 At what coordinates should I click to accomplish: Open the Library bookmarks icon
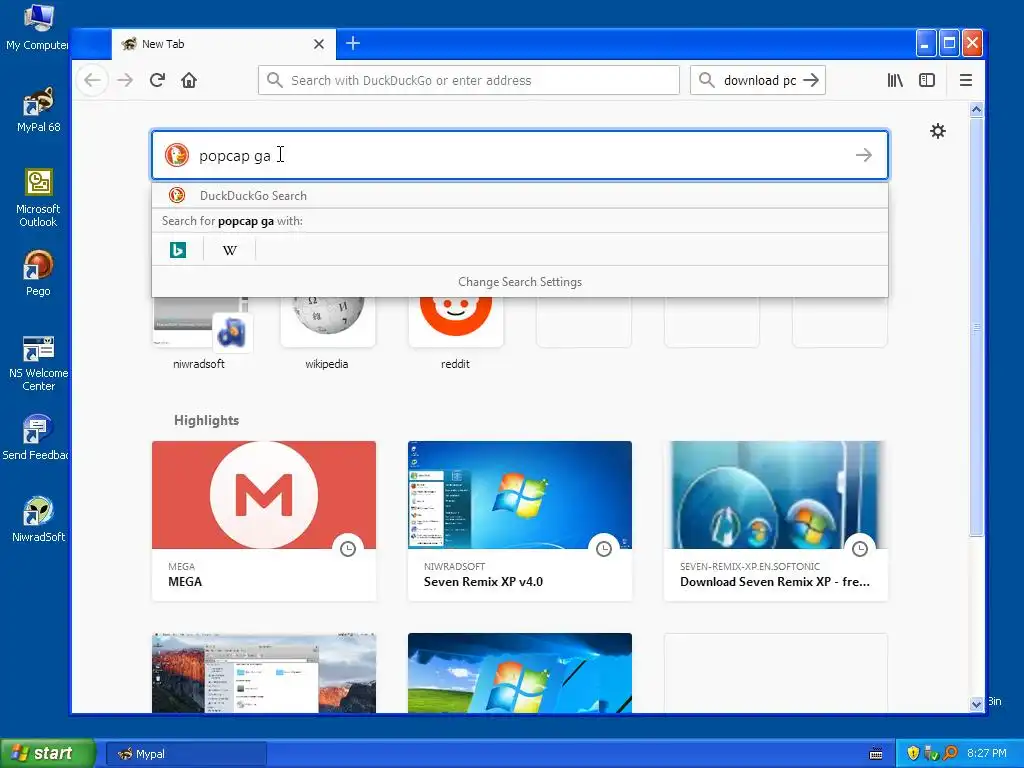[895, 80]
